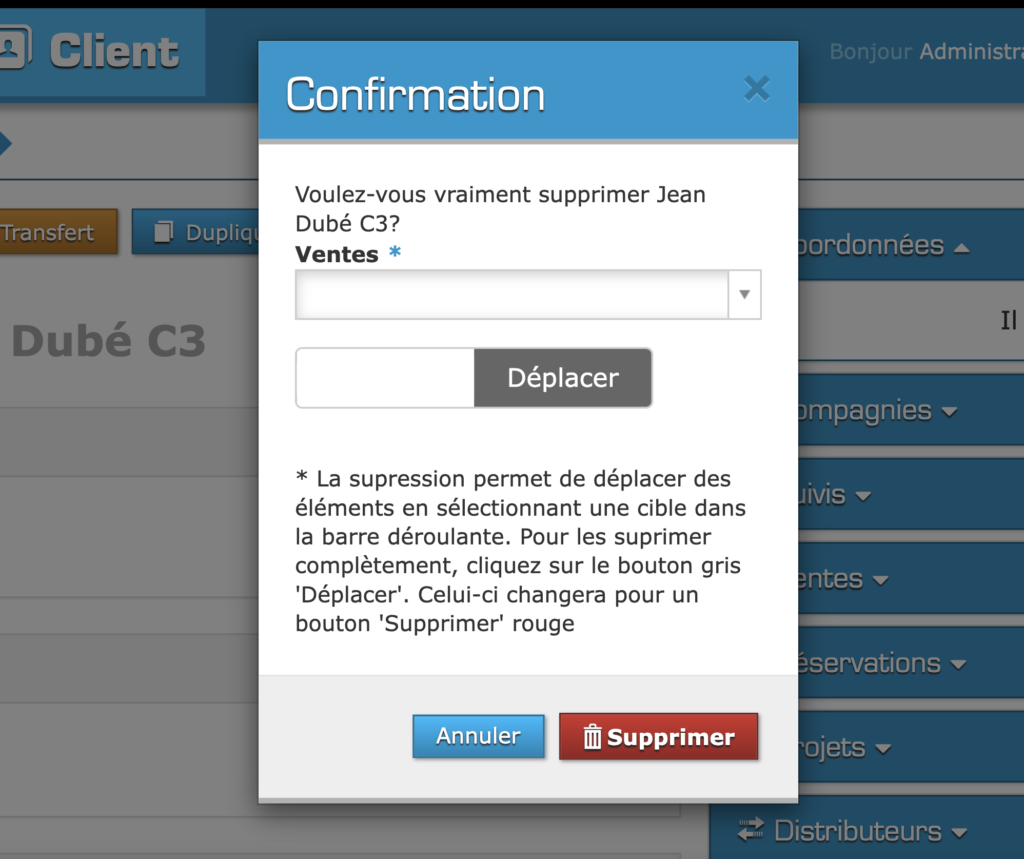Click the empty left side of Déplacer toggle
Viewport: 1024px width, 859px height.
[x=385, y=378]
